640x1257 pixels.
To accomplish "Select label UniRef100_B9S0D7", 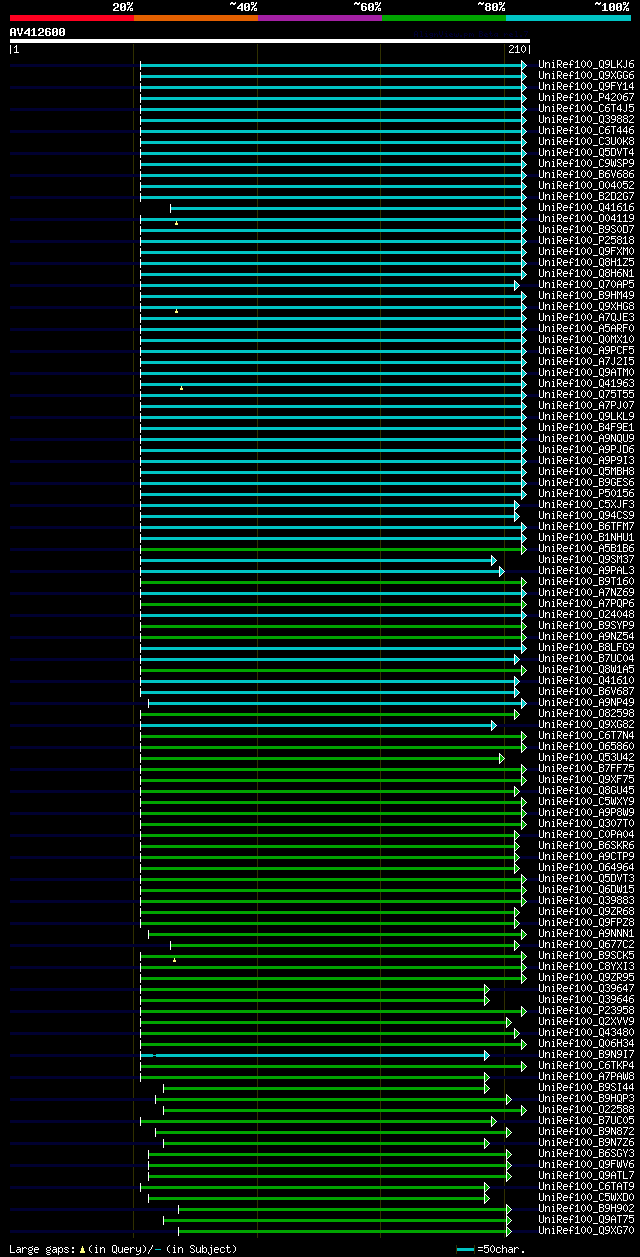I will click(586, 229).
